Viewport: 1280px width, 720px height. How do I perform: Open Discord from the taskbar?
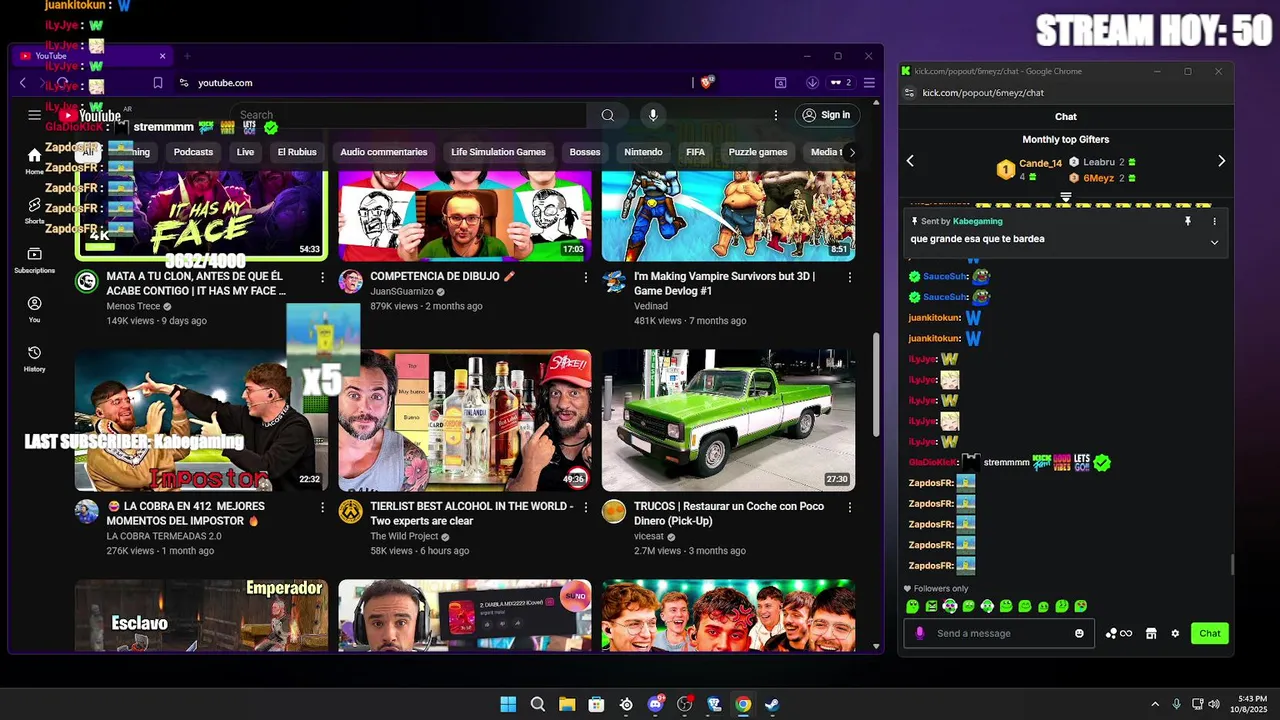coord(656,704)
